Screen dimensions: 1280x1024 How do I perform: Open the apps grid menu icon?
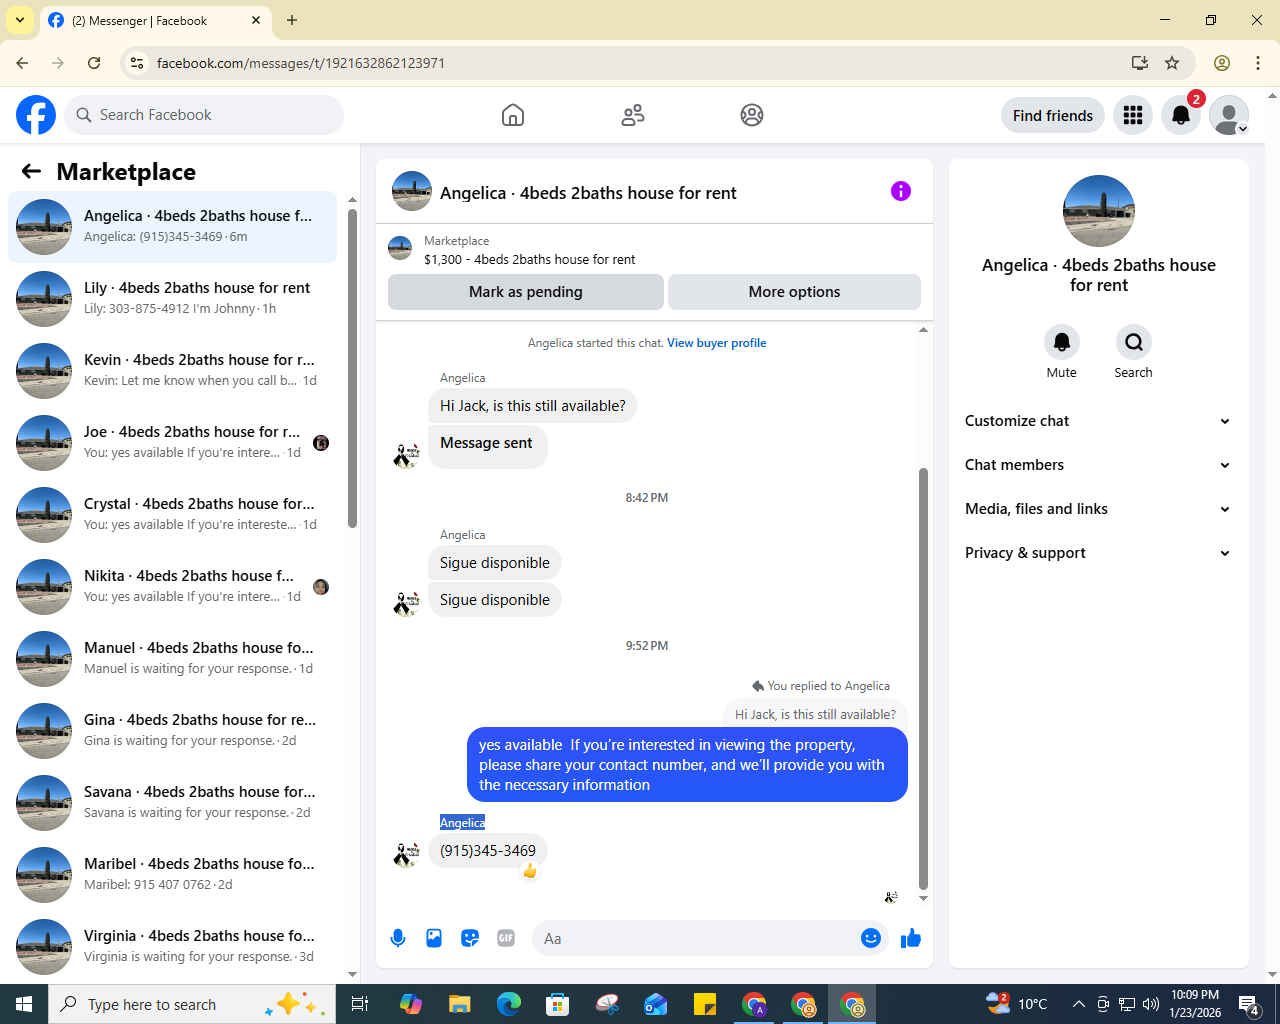1133,115
